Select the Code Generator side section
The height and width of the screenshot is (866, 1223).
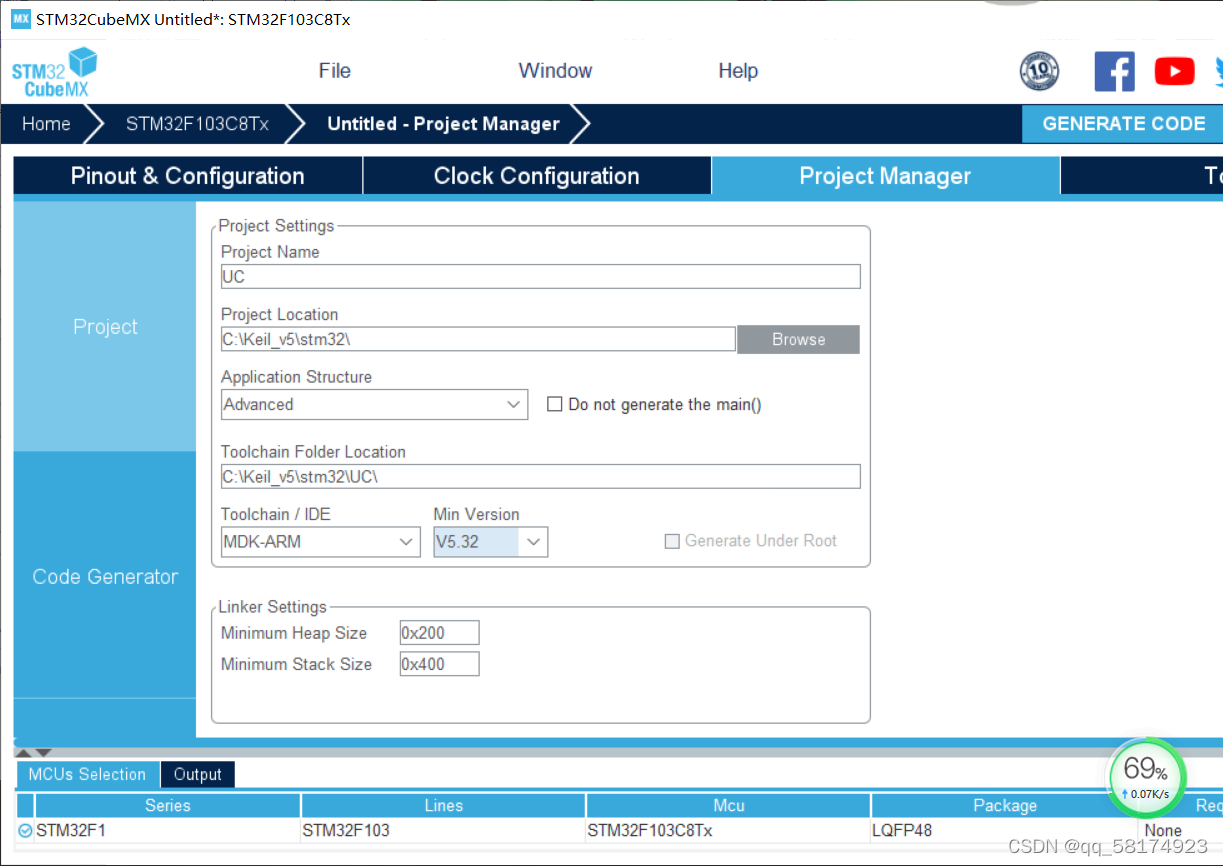105,576
